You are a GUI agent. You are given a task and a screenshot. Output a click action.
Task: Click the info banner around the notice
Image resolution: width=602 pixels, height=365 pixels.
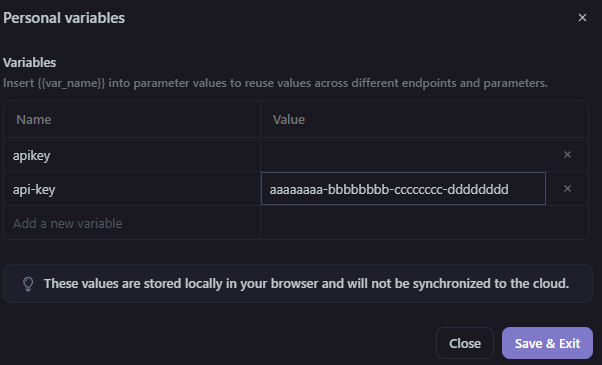pyautogui.click(x=298, y=284)
